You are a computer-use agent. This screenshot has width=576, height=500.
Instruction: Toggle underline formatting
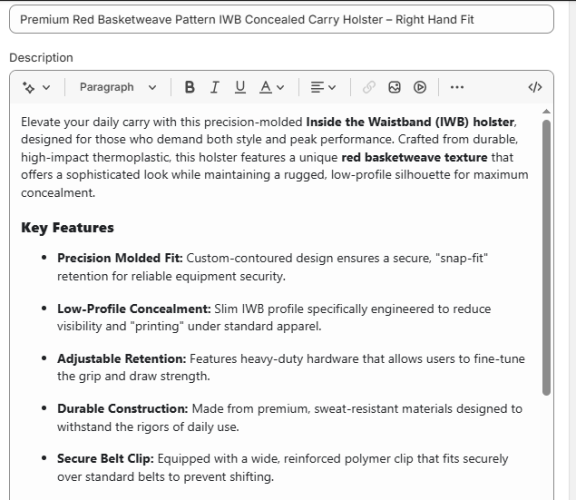(240, 87)
